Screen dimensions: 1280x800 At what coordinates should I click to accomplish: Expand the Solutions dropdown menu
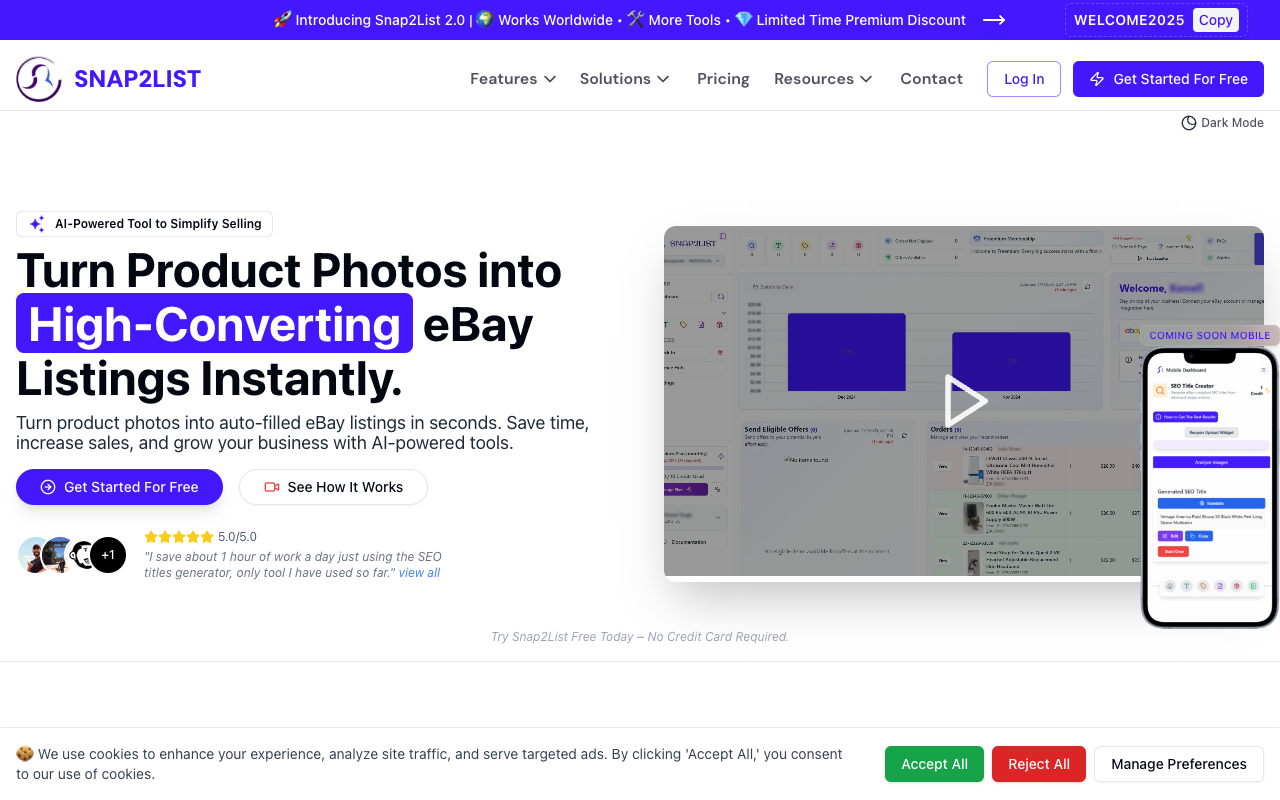625,79
